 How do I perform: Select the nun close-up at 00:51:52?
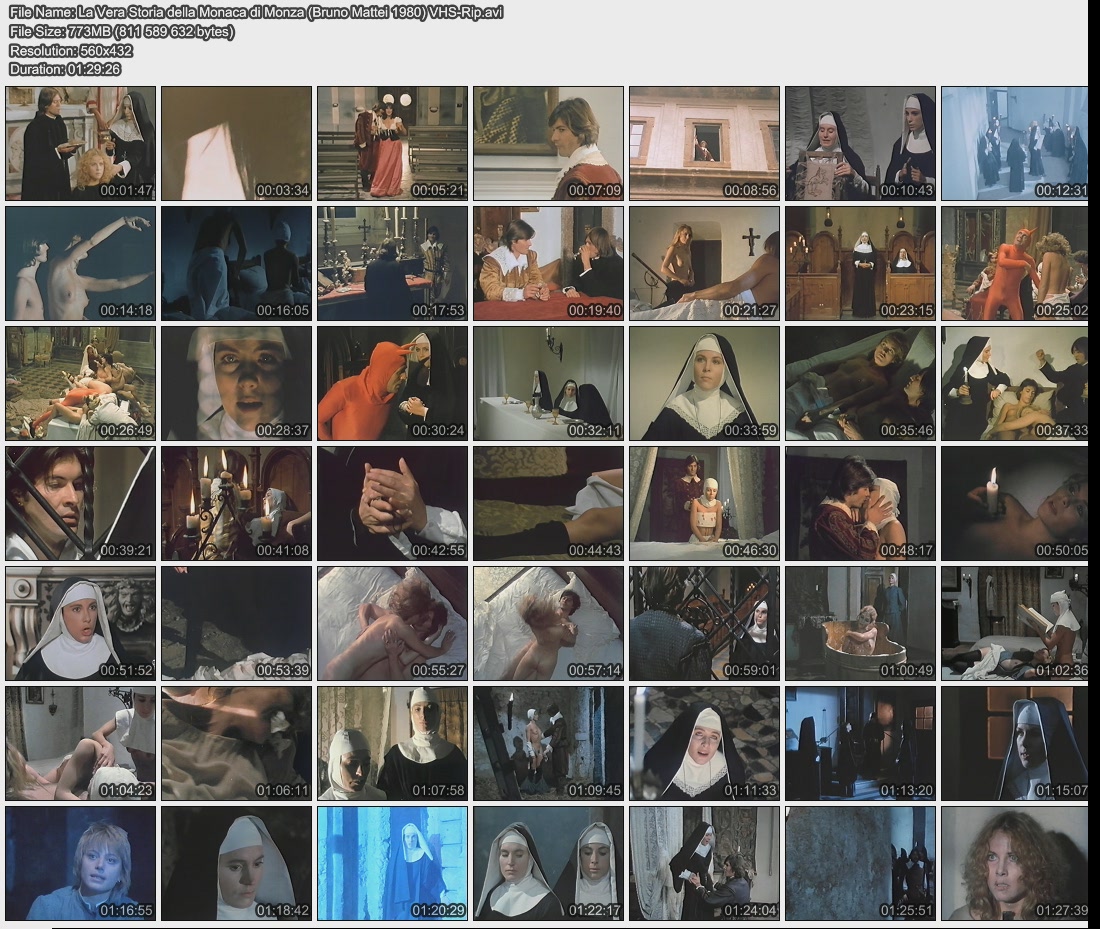pos(81,623)
